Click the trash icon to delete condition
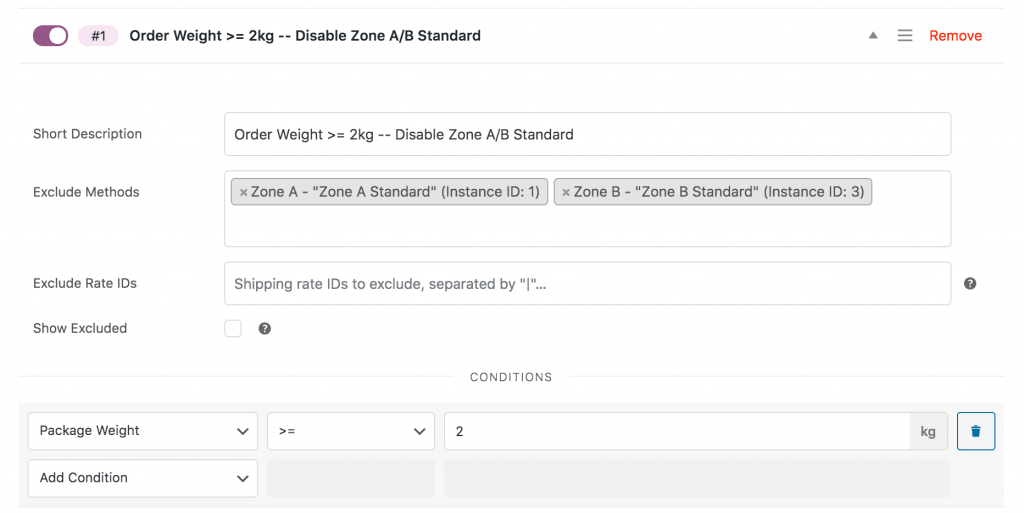Viewport: 1024px width, 513px height. click(x=976, y=431)
